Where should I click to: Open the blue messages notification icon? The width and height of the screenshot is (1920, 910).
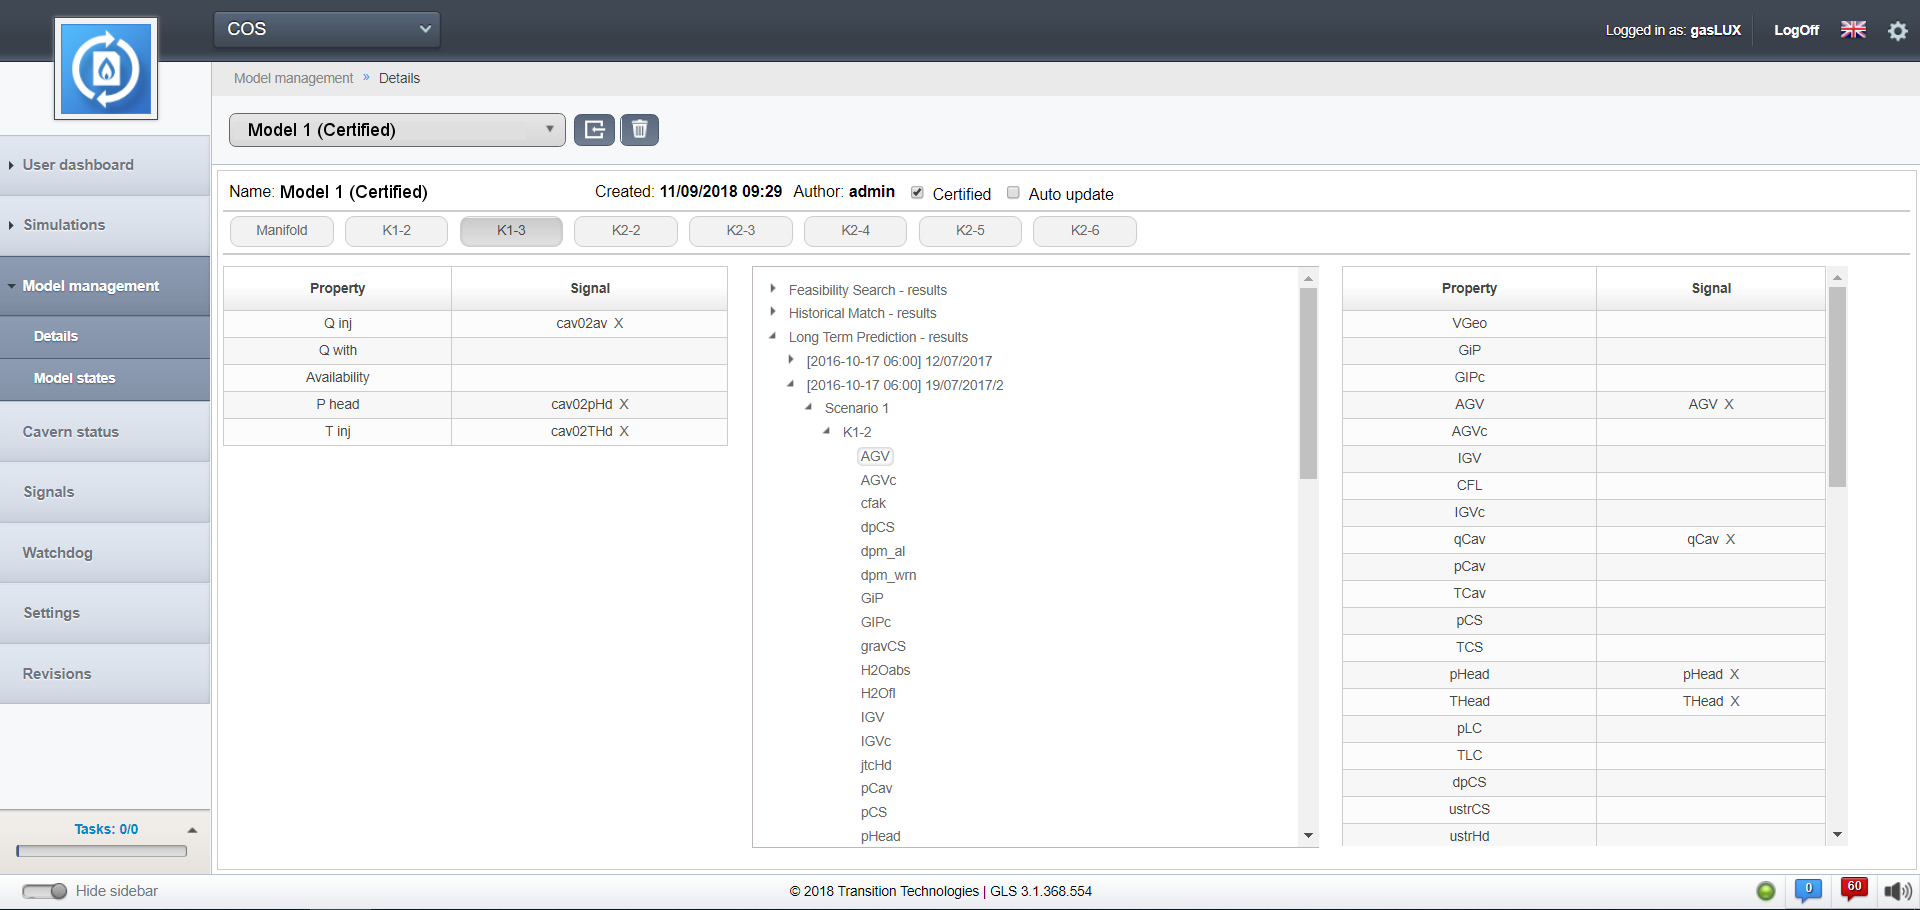click(1808, 890)
